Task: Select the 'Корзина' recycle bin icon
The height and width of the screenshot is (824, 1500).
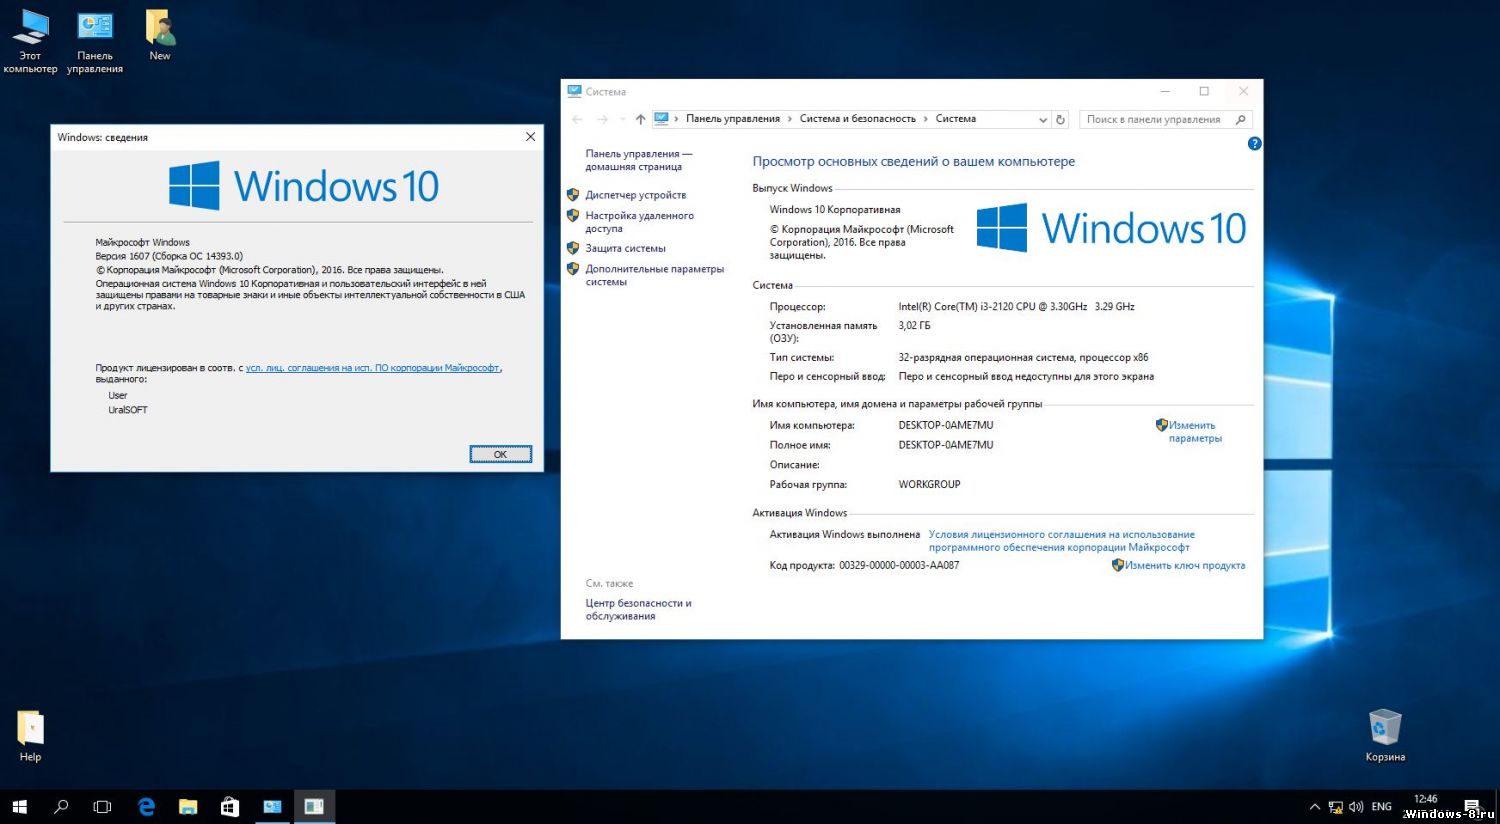Action: (1385, 735)
